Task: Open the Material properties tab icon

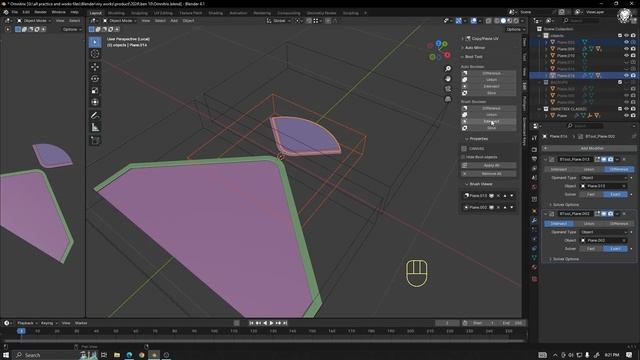Action: click(x=534, y=267)
